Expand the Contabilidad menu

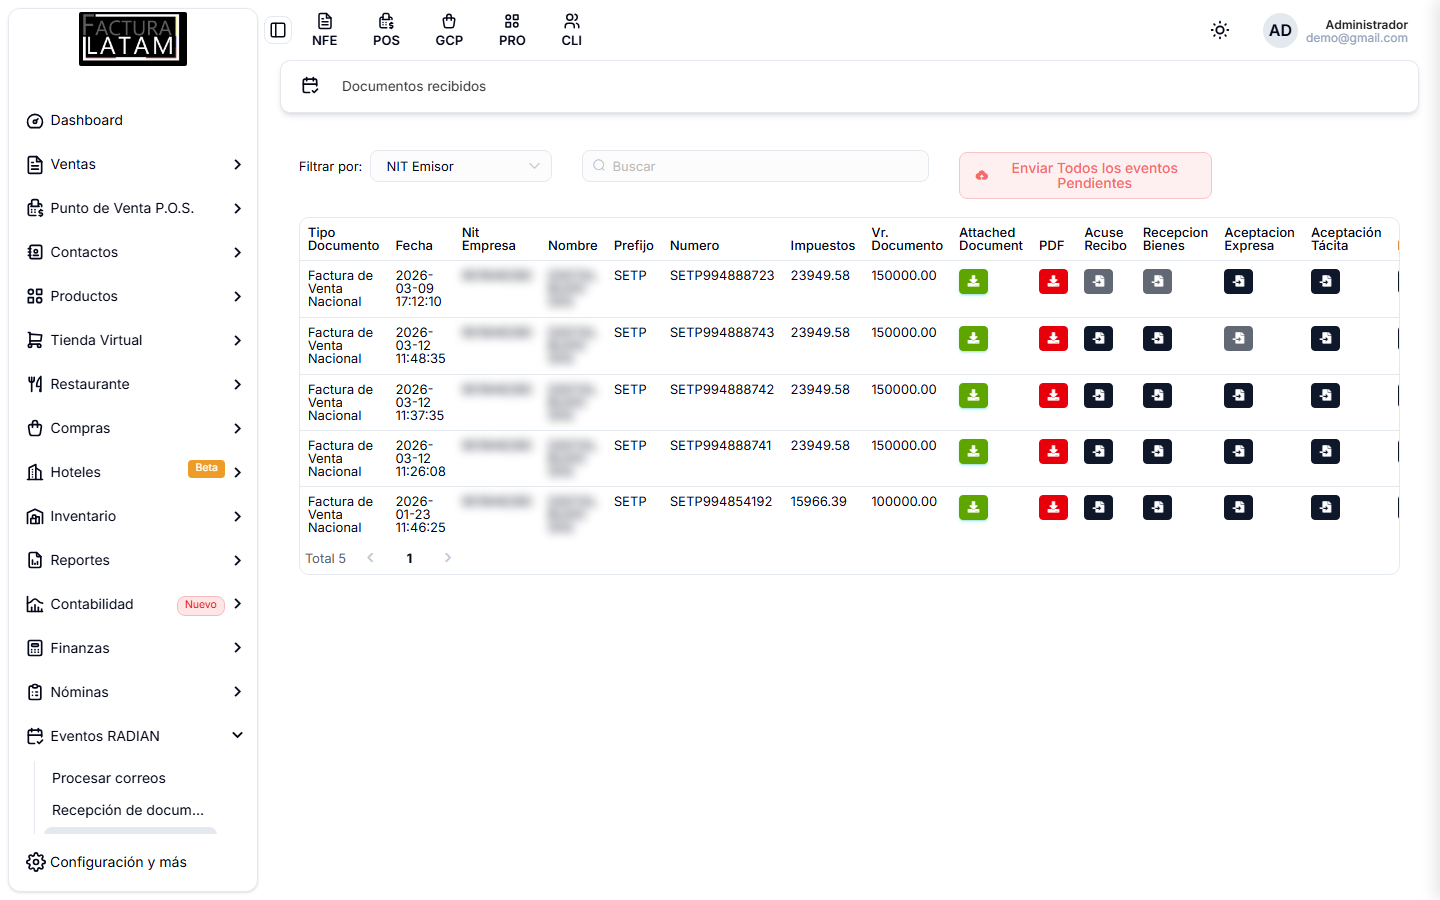point(134,604)
